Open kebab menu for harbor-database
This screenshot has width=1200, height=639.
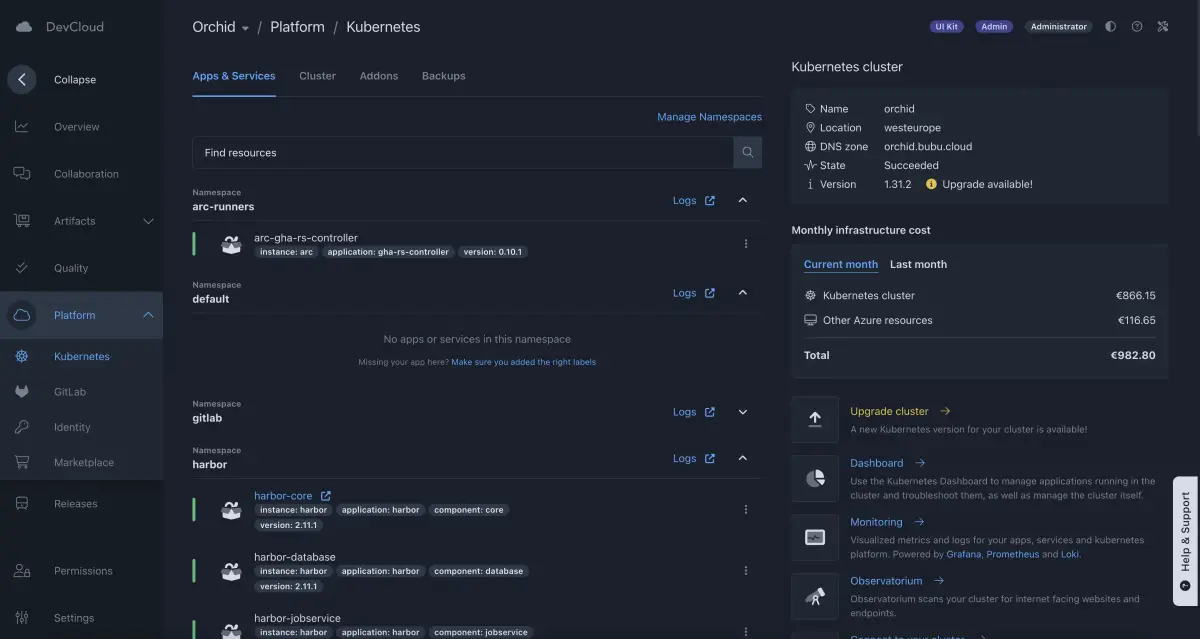[x=746, y=571]
